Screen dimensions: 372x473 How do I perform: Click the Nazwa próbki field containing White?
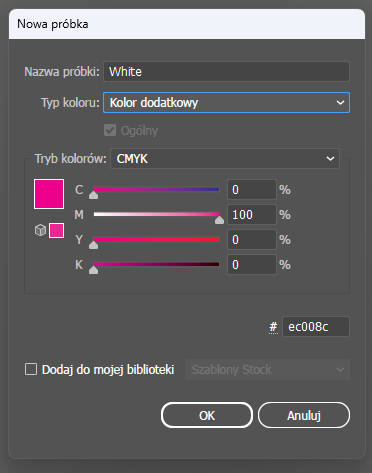tap(226, 71)
